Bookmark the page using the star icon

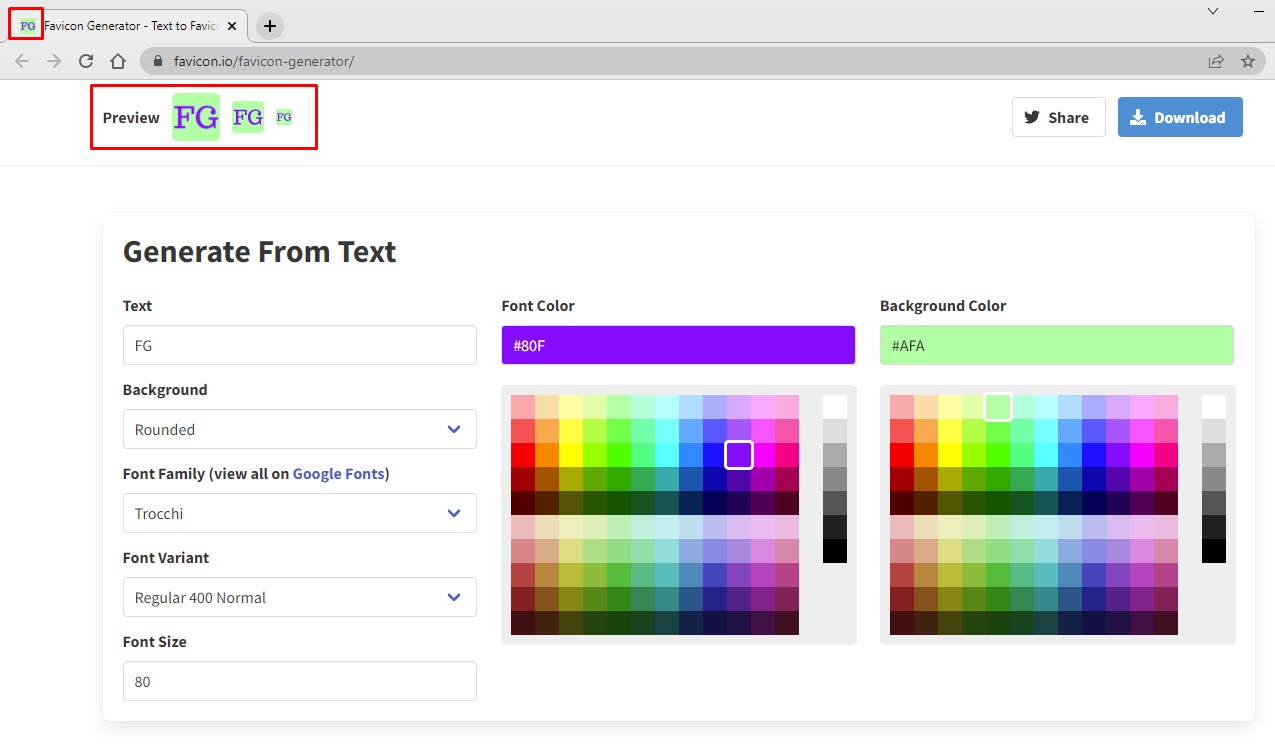point(1247,60)
